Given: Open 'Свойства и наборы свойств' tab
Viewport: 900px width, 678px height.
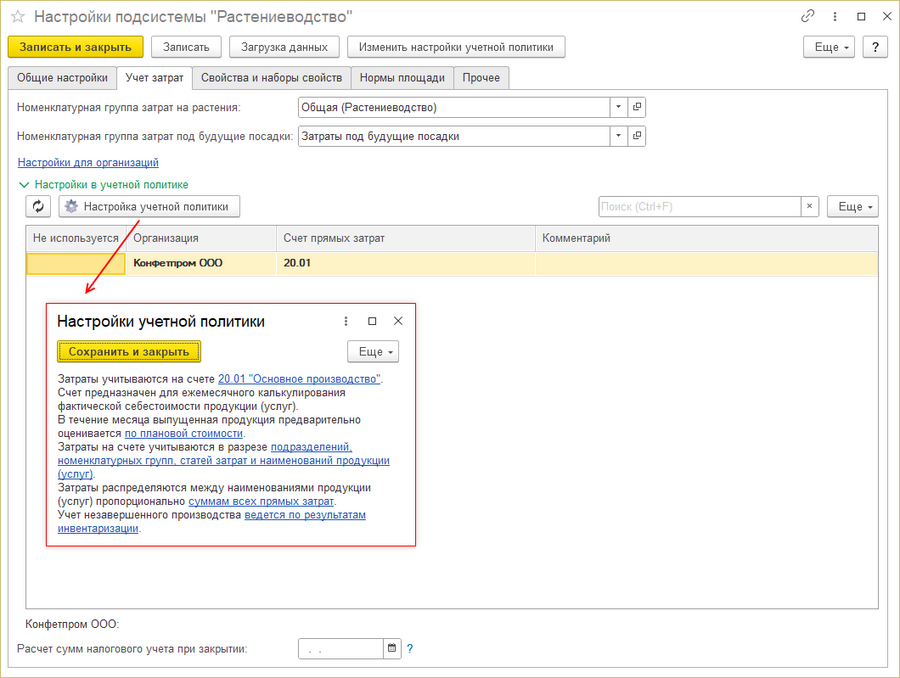Looking at the screenshot, I should (x=272, y=78).
